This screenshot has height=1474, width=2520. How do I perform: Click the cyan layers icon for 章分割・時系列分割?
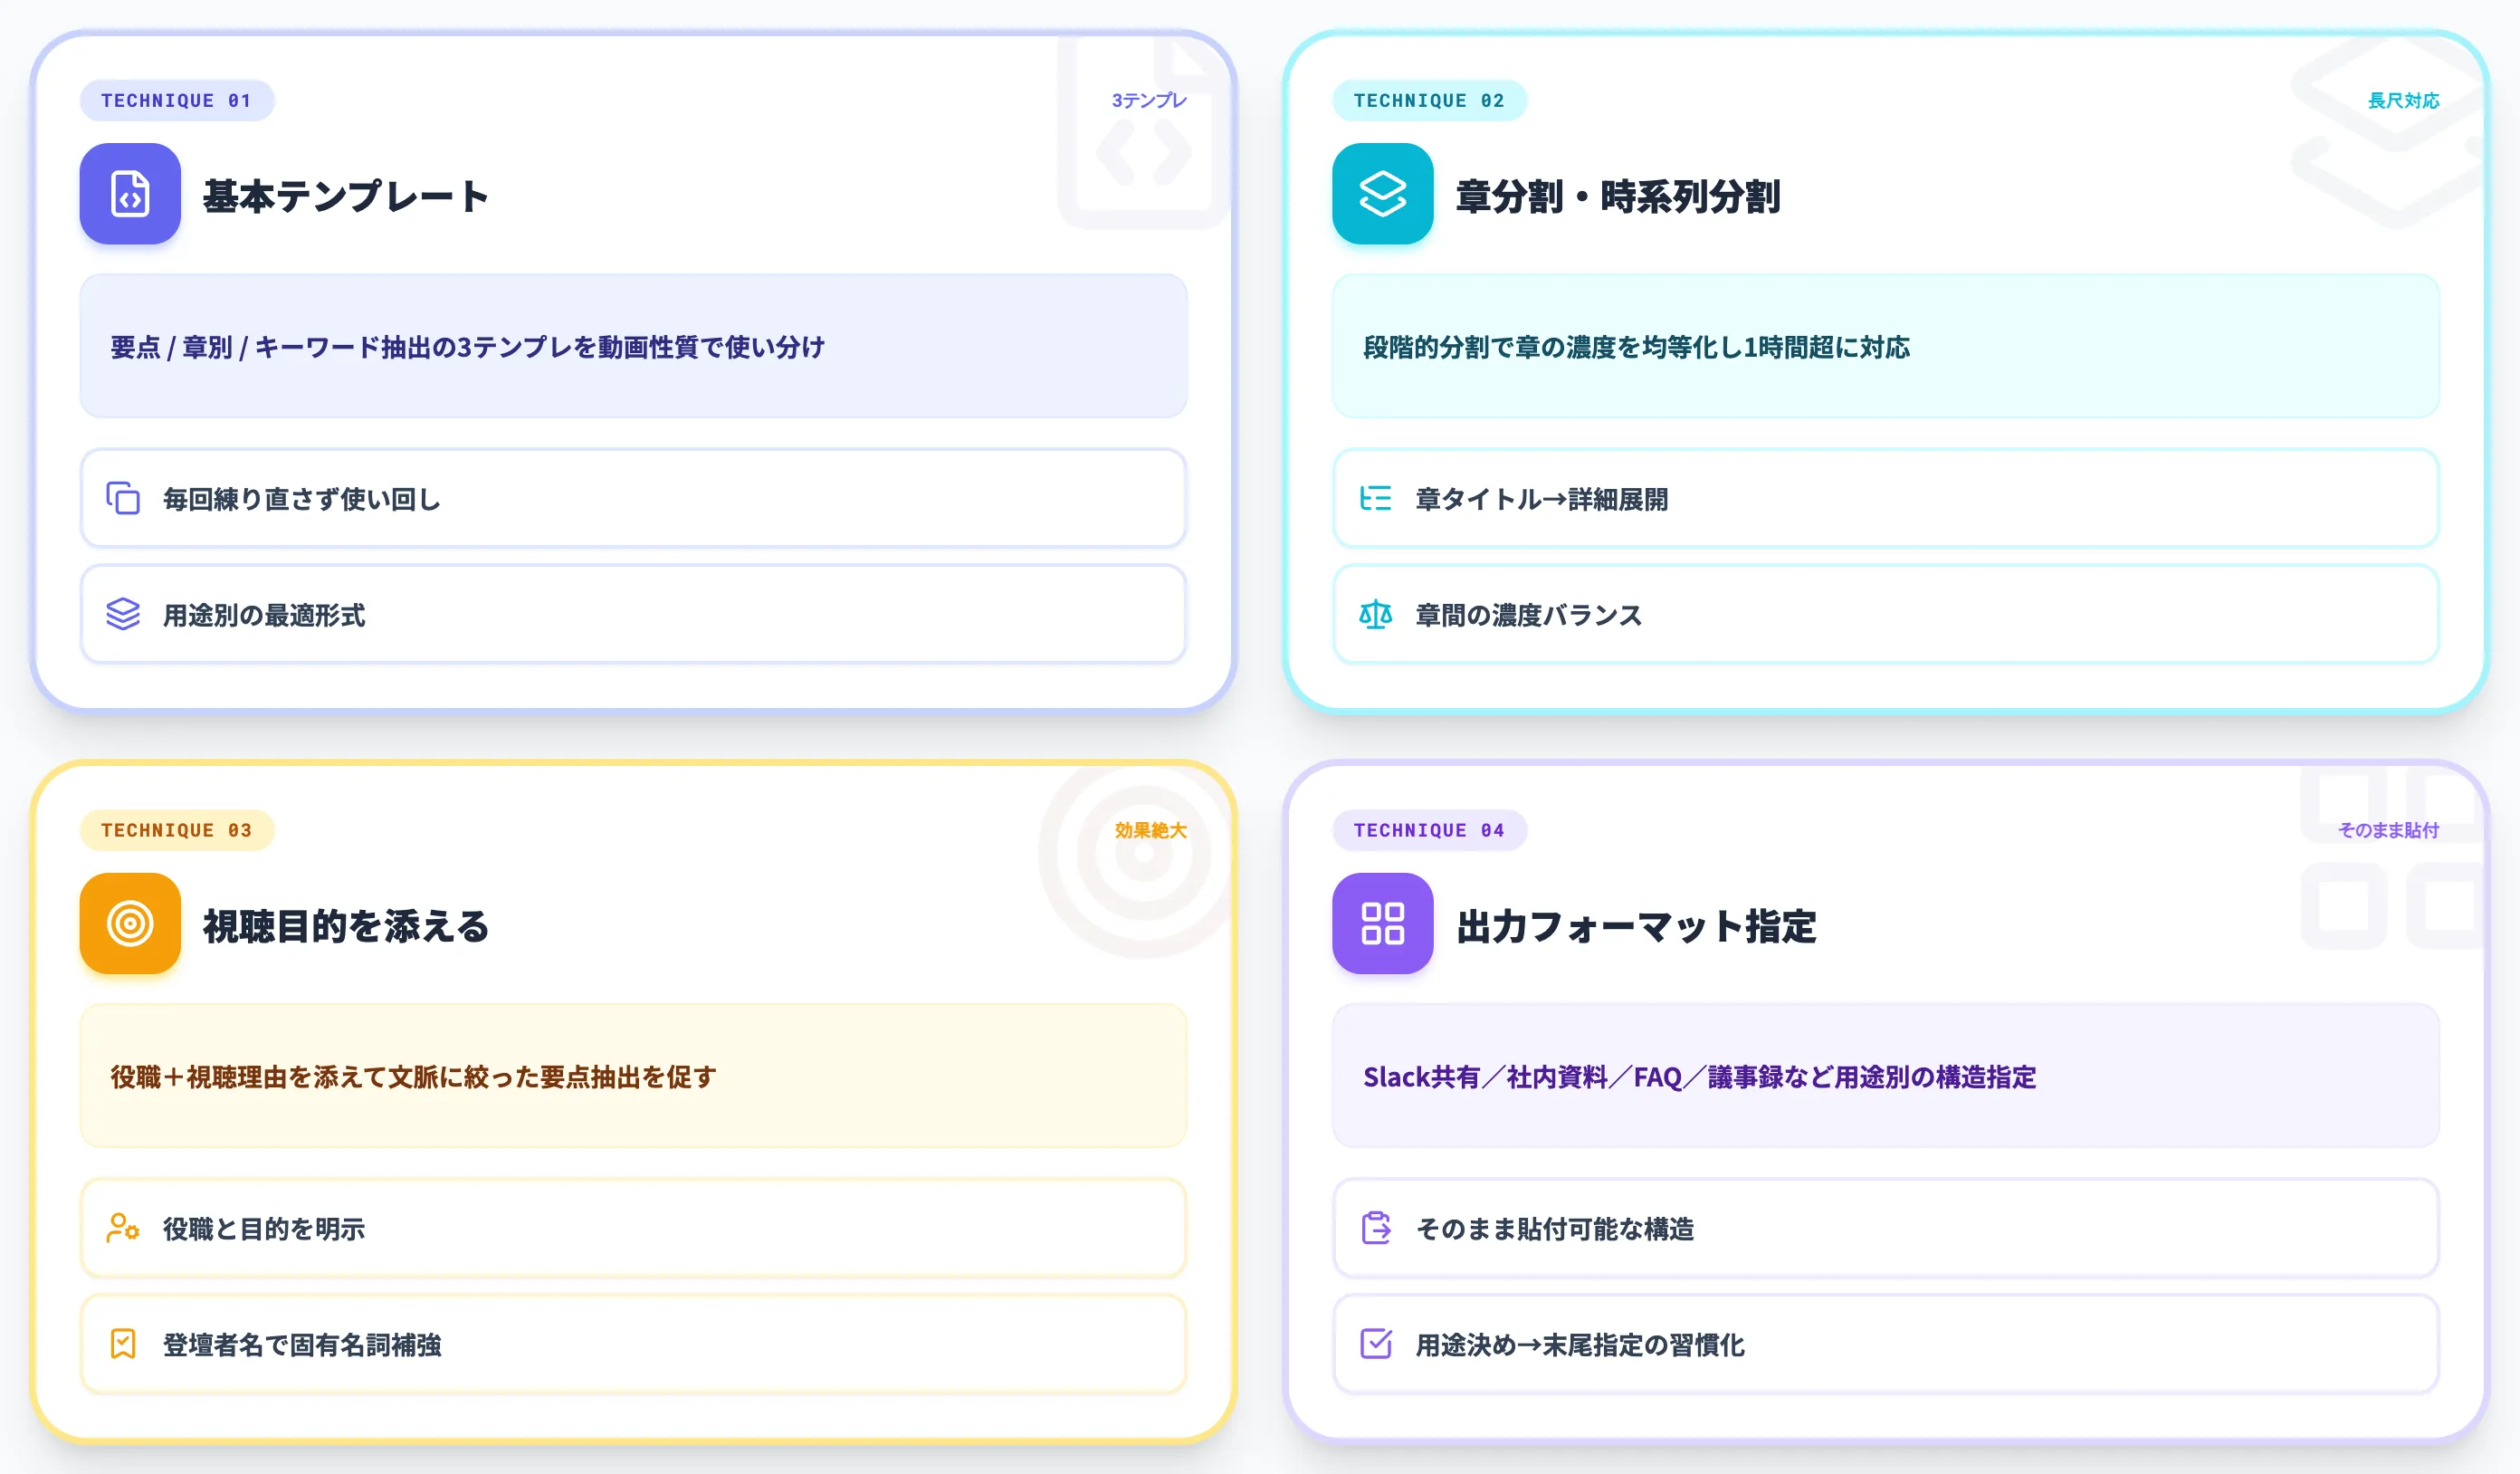(x=1382, y=194)
